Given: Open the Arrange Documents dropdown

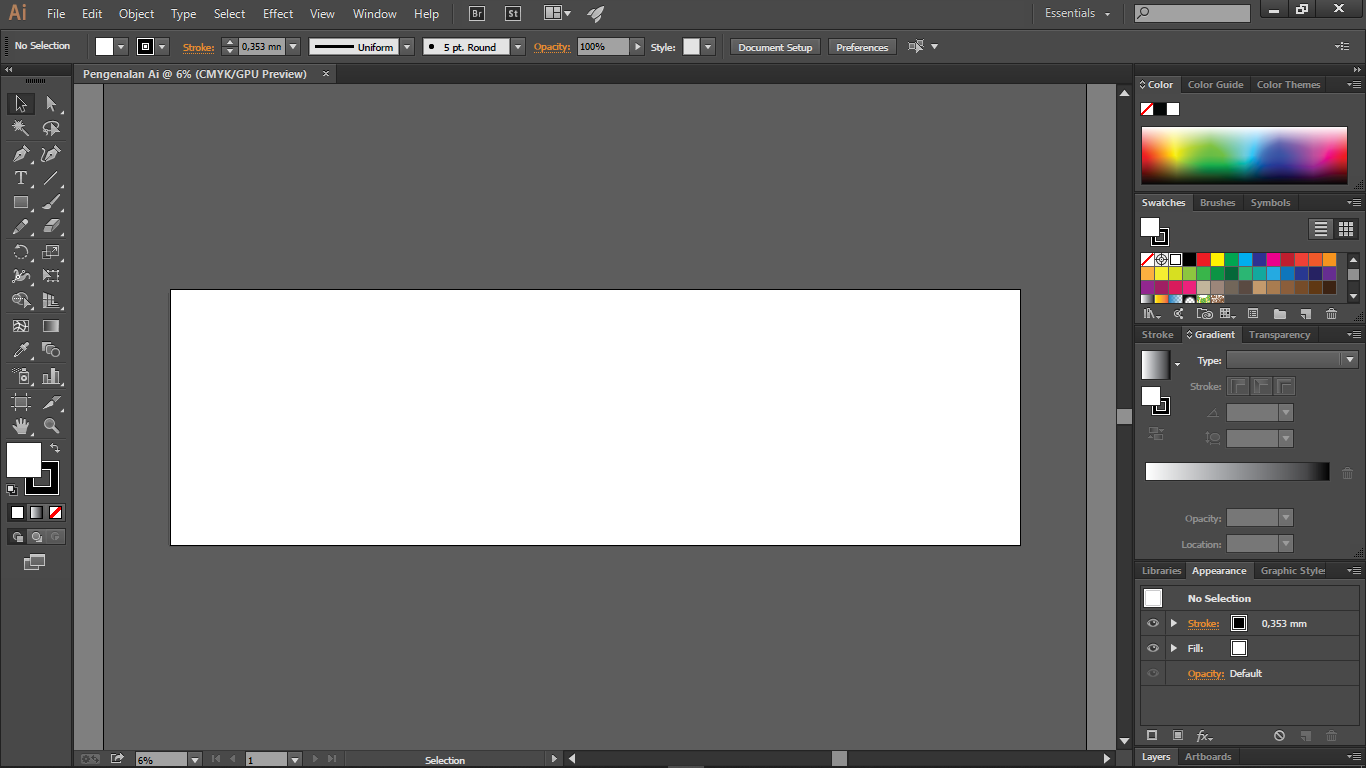Looking at the screenshot, I should click(558, 14).
